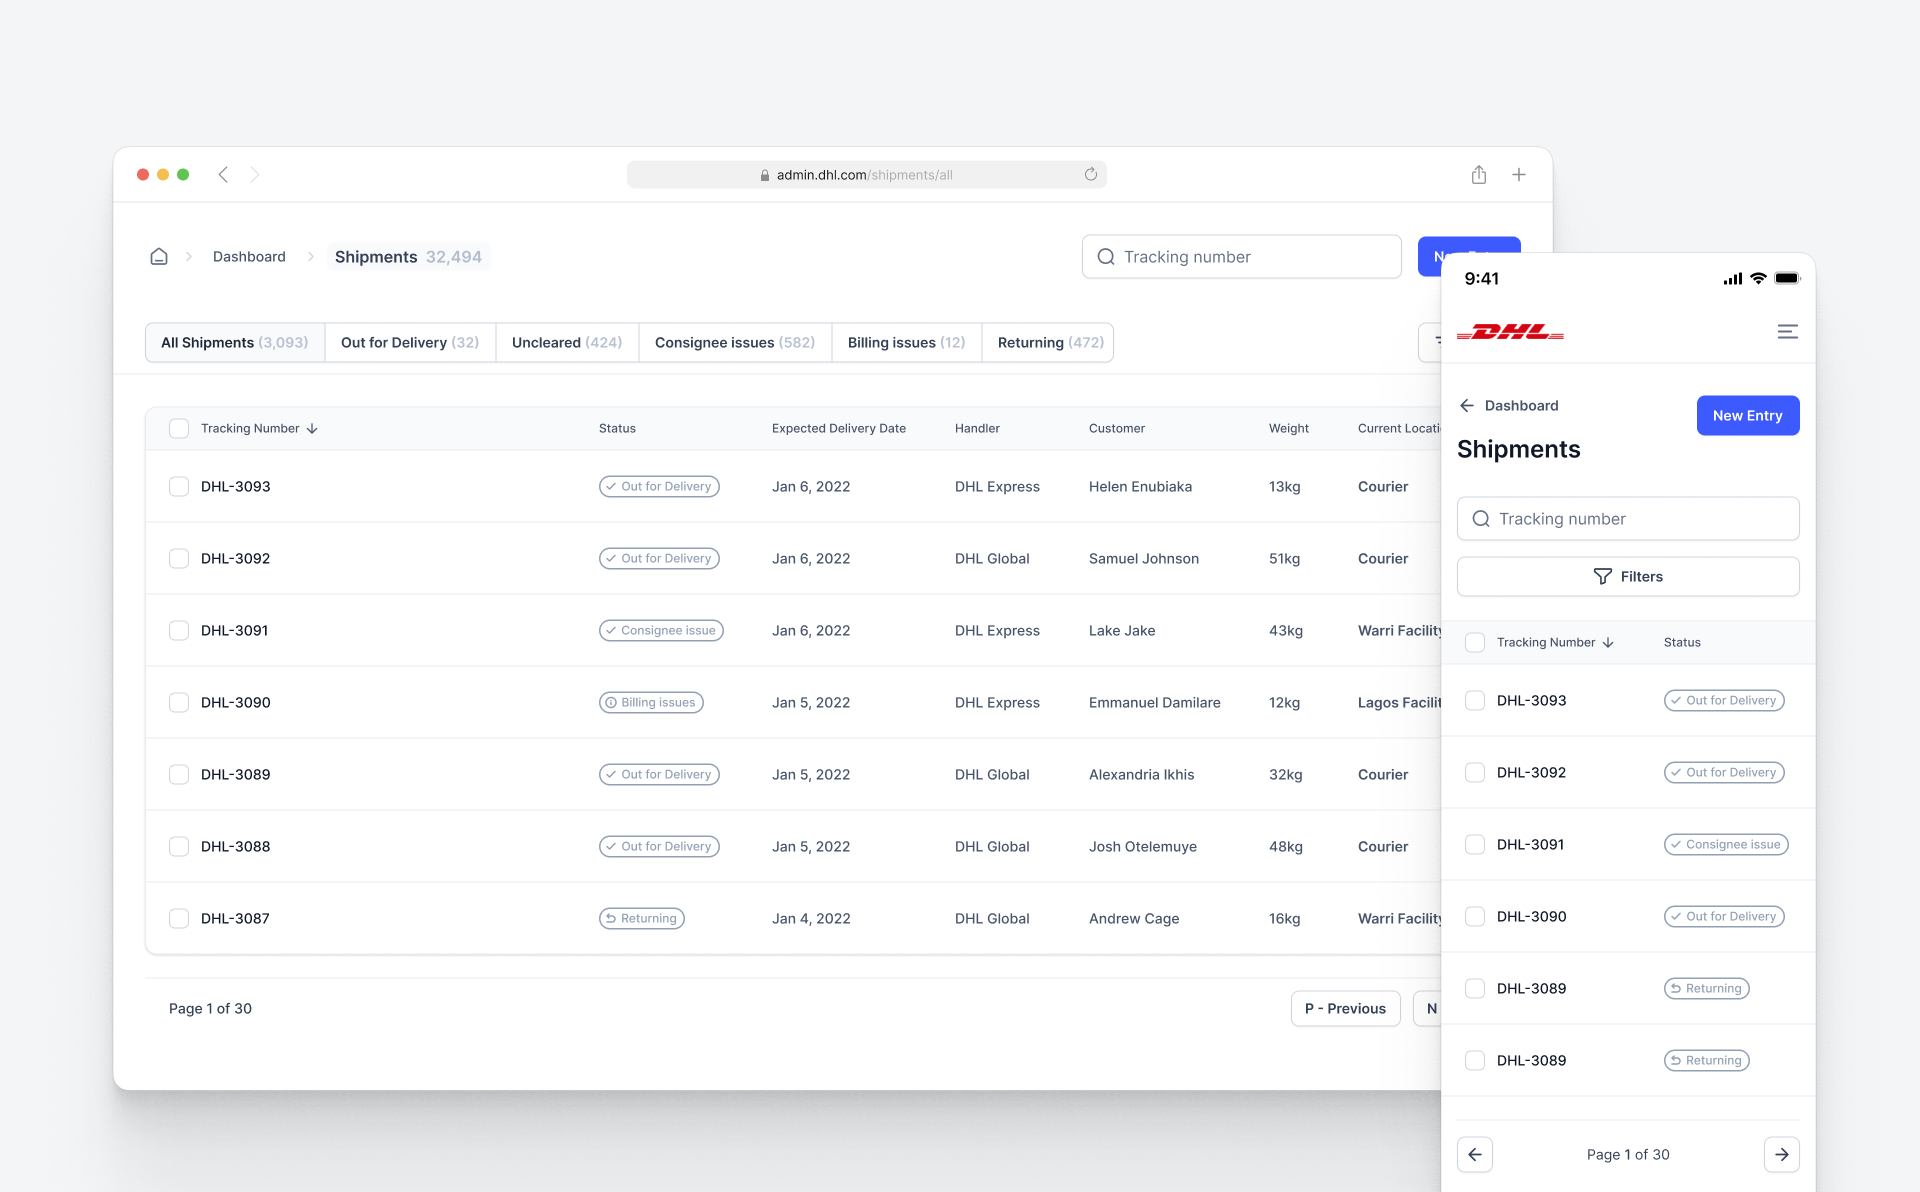Click the P - Previous pagination button
Screen dimensions: 1920x1192
click(x=1345, y=1008)
